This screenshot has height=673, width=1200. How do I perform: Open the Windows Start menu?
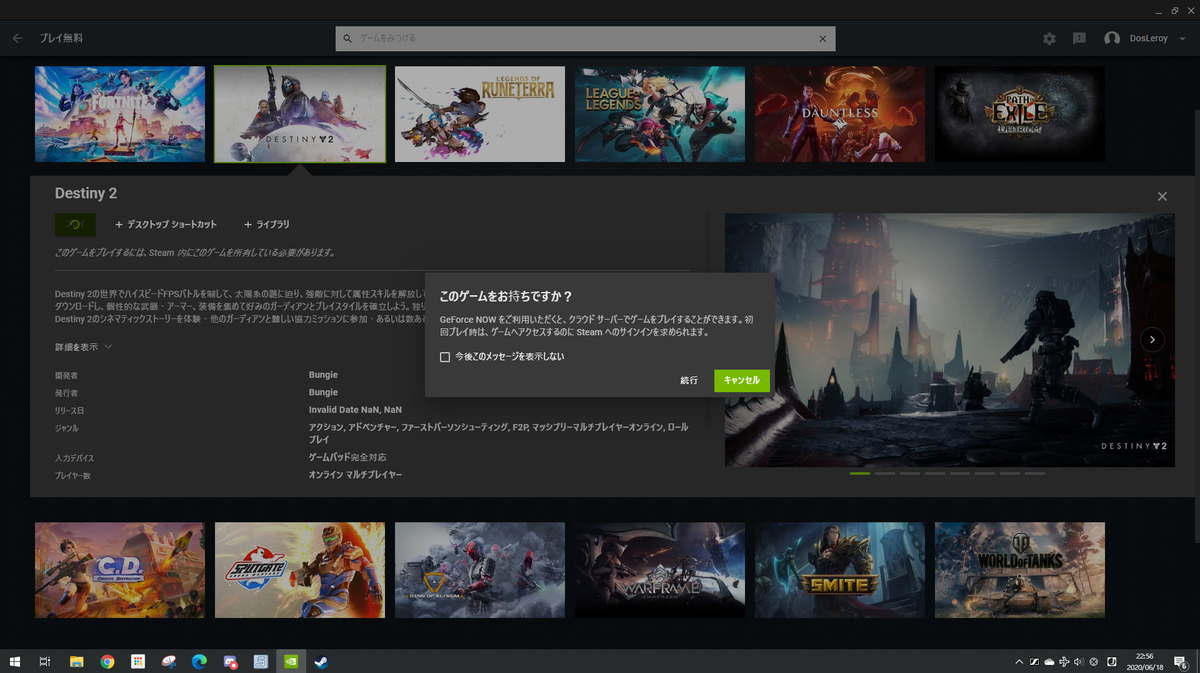point(15,661)
